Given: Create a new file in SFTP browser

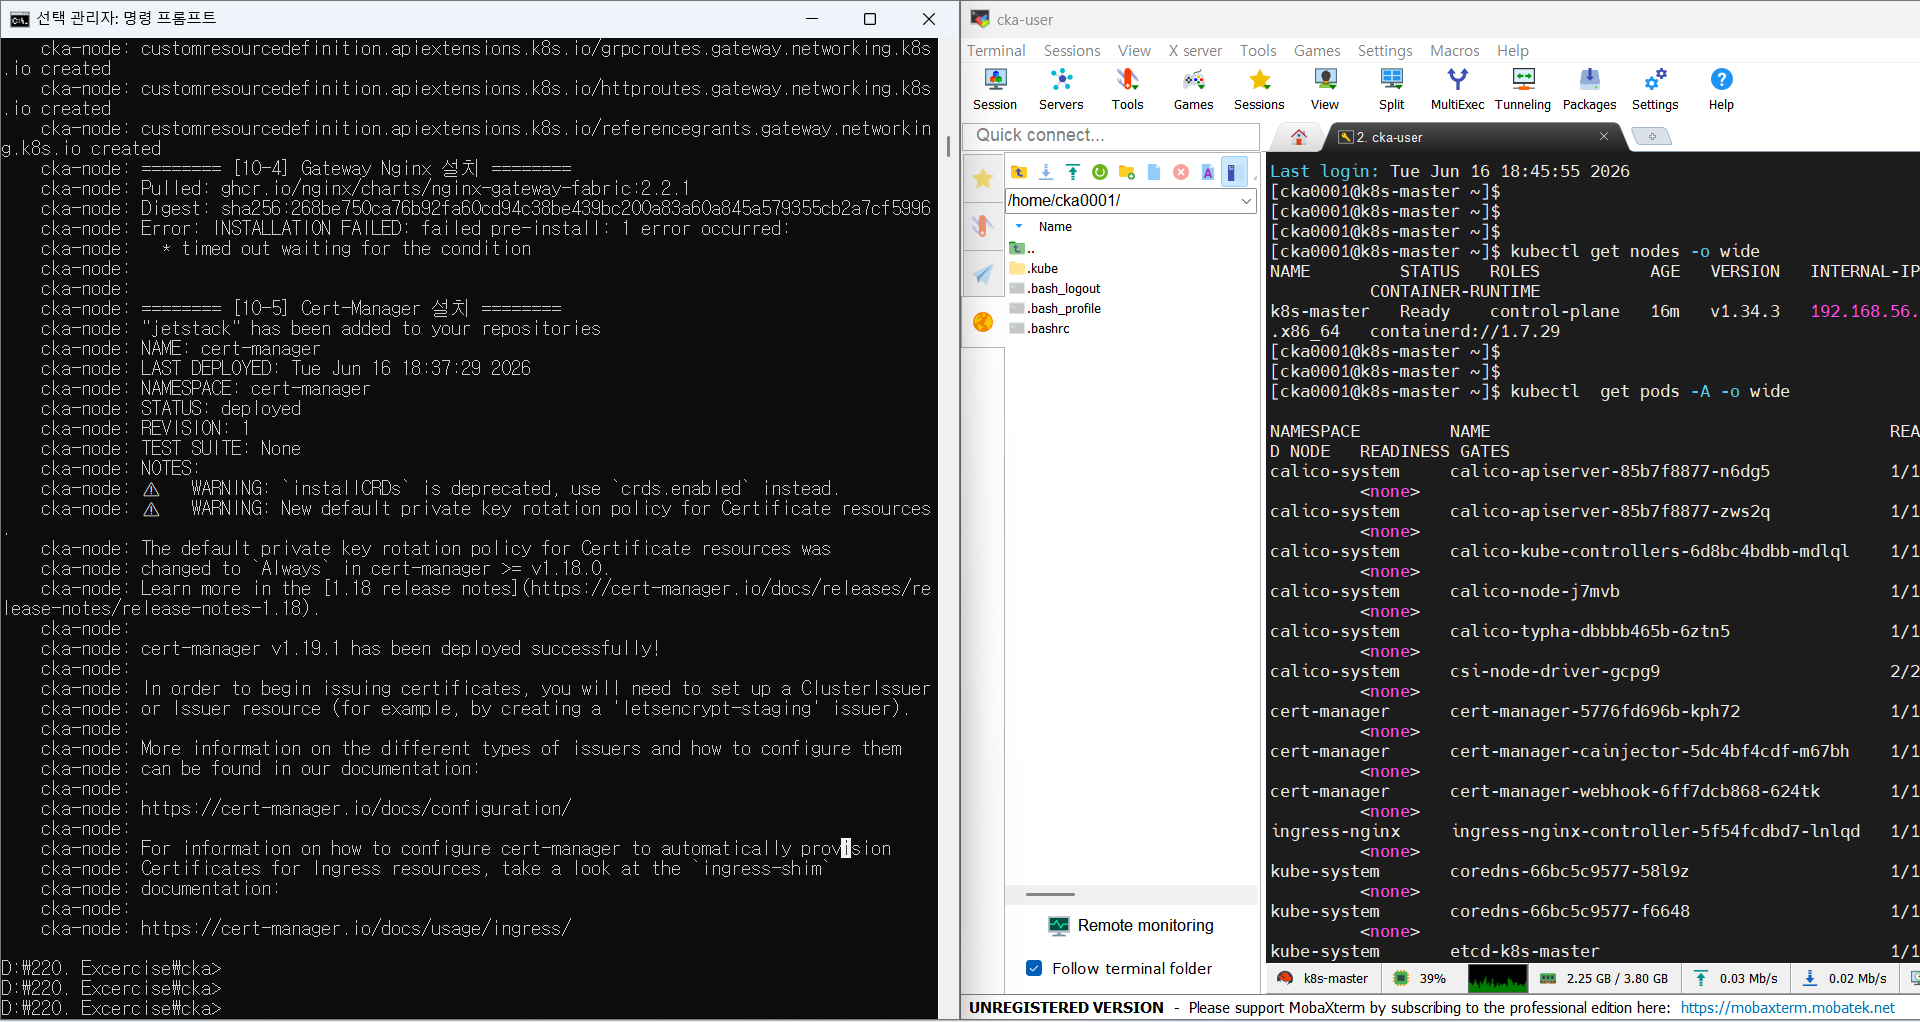Looking at the screenshot, I should [x=1154, y=172].
